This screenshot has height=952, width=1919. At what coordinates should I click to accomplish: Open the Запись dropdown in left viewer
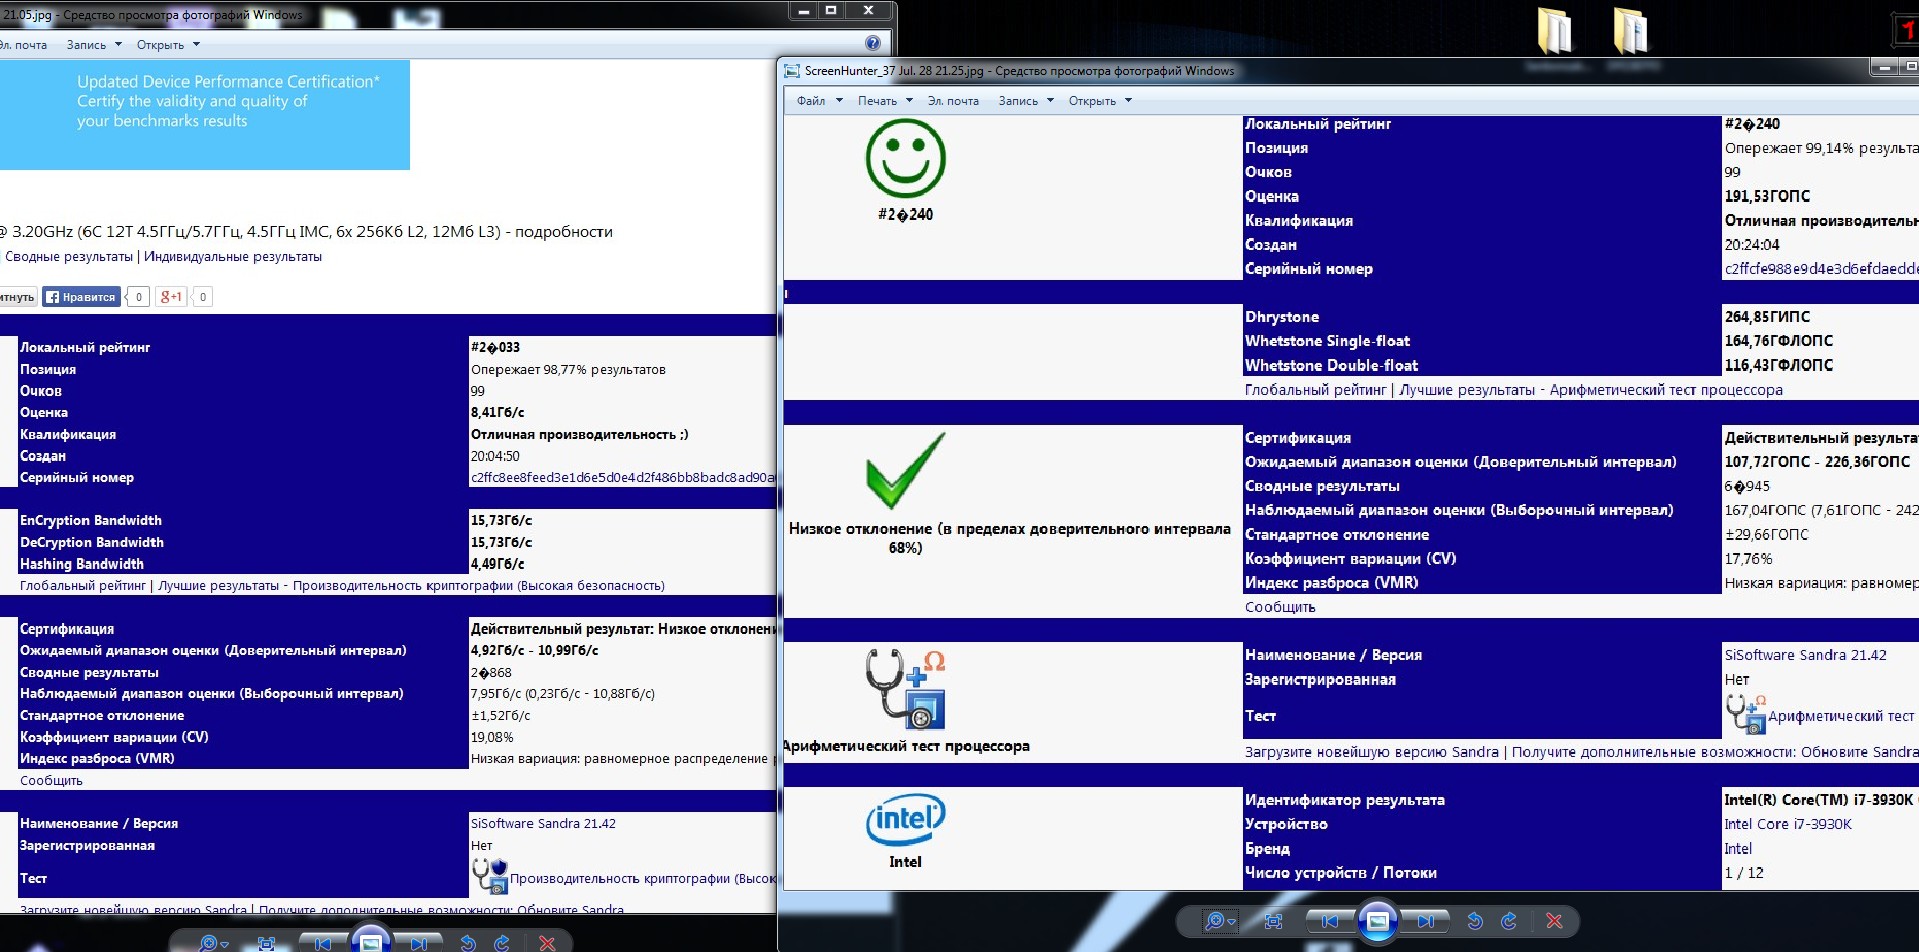pyautogui.click(x=94, y=45)
